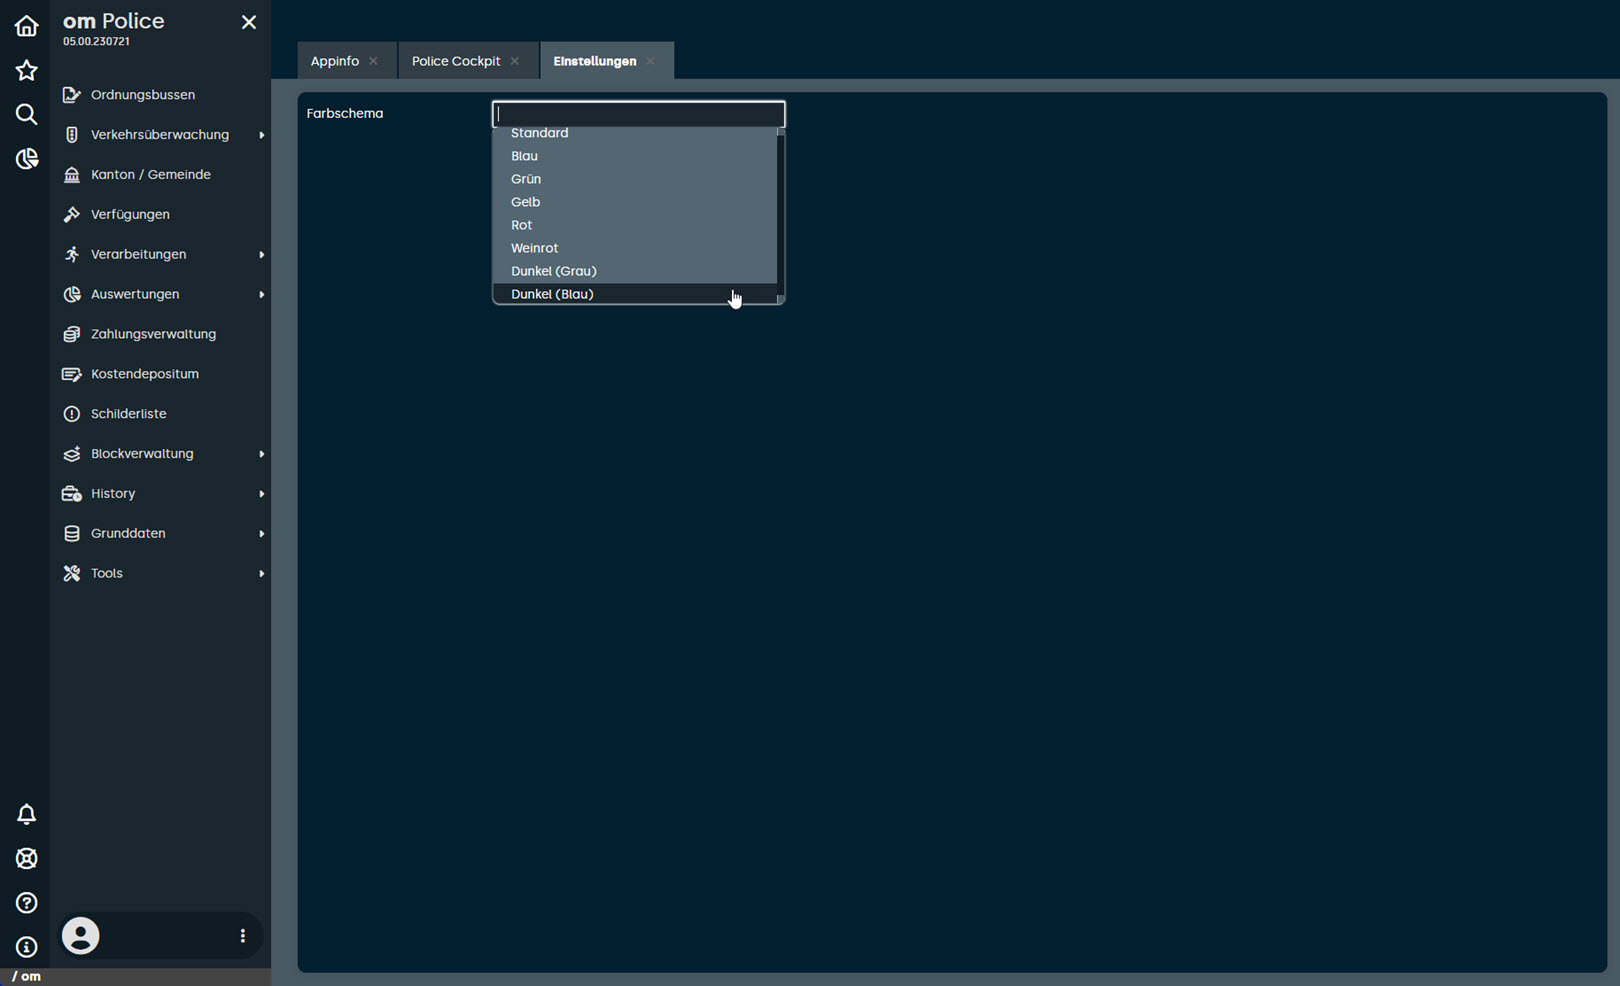Viewport: 1620px width, 986px height.
Task: Click the info circle icon
Action: point(26,946)
